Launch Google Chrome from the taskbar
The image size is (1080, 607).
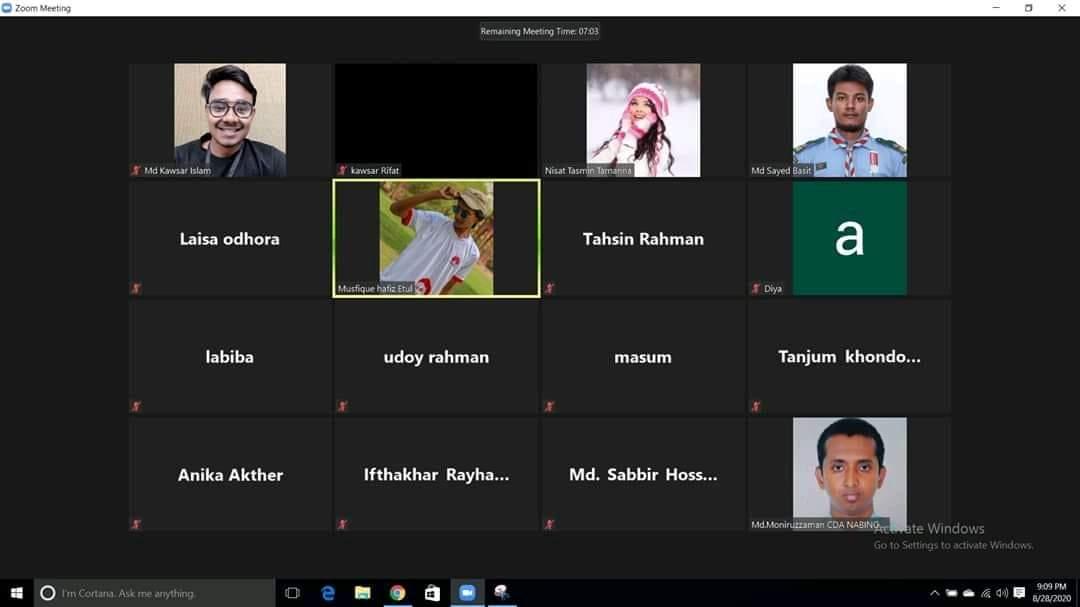click(x=397, y=592)
